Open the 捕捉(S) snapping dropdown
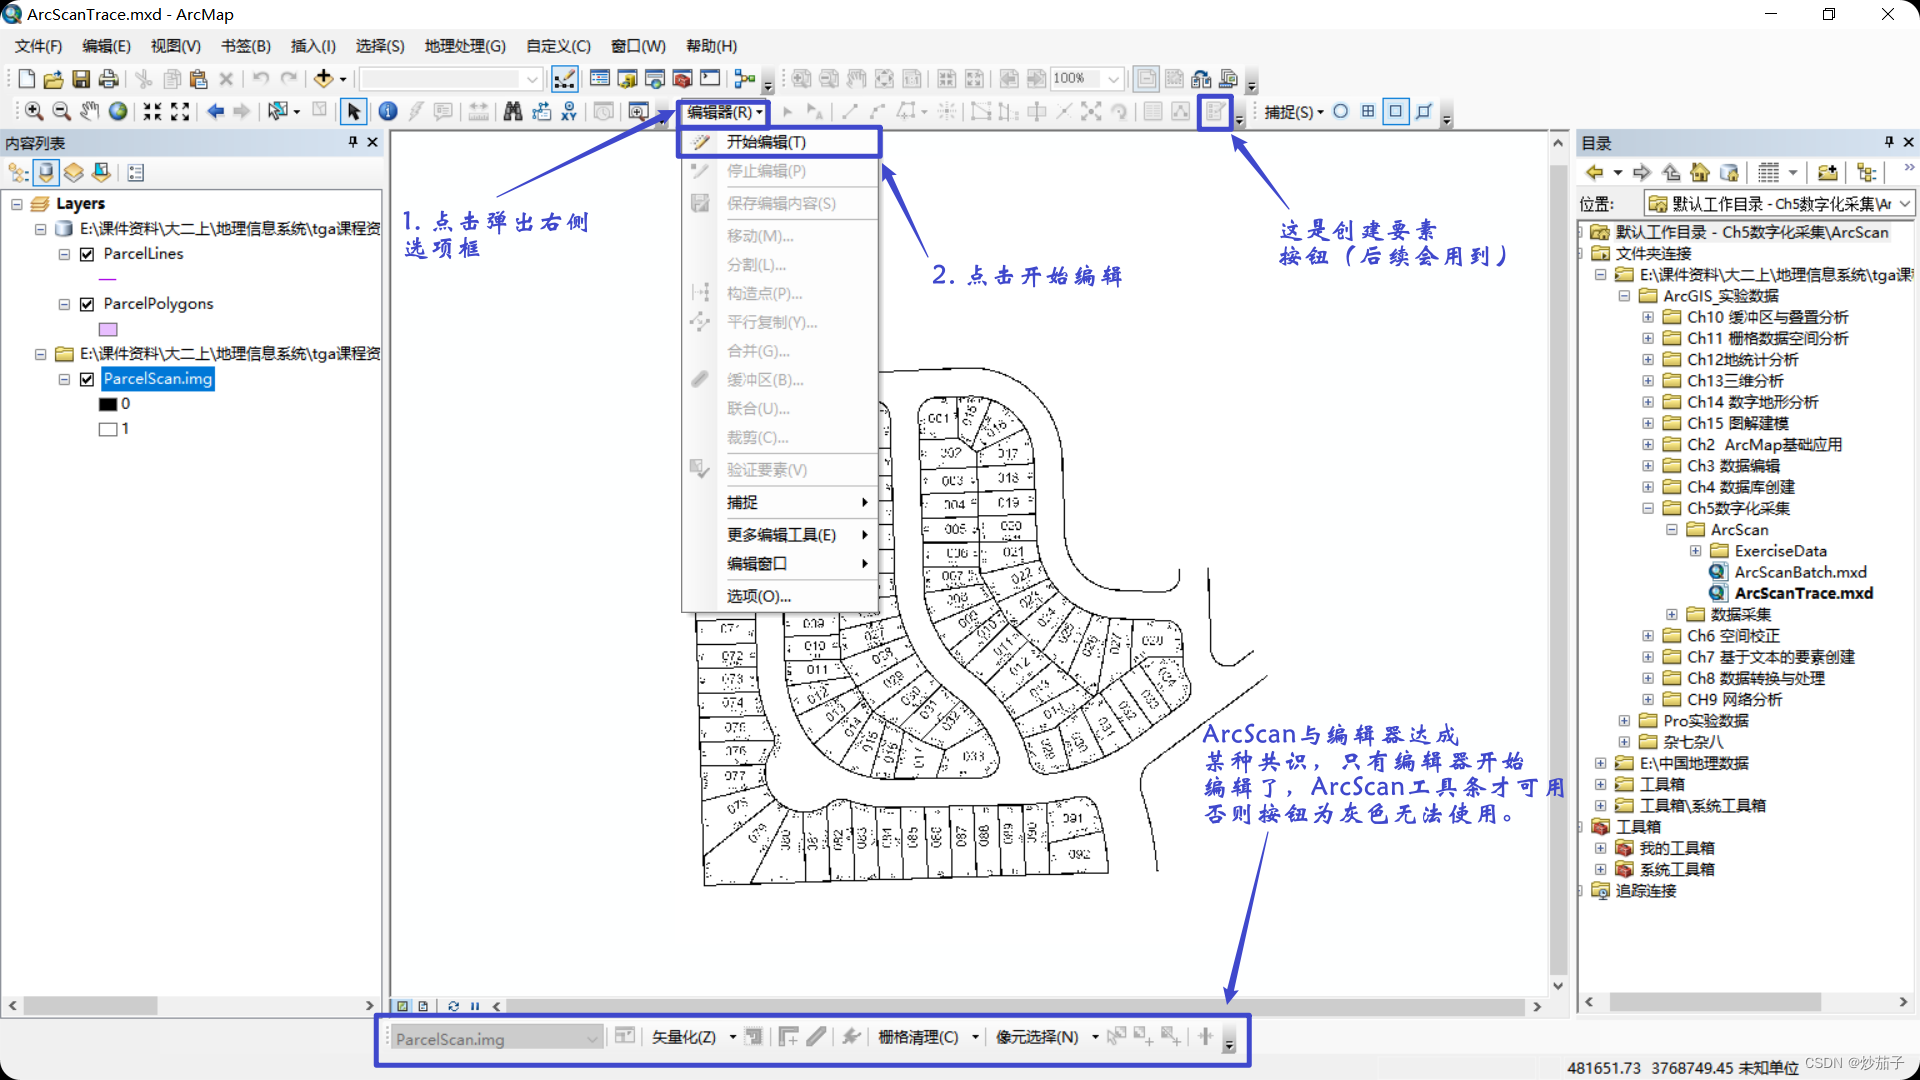The image size is (1920, 1080). (1293, 112)
